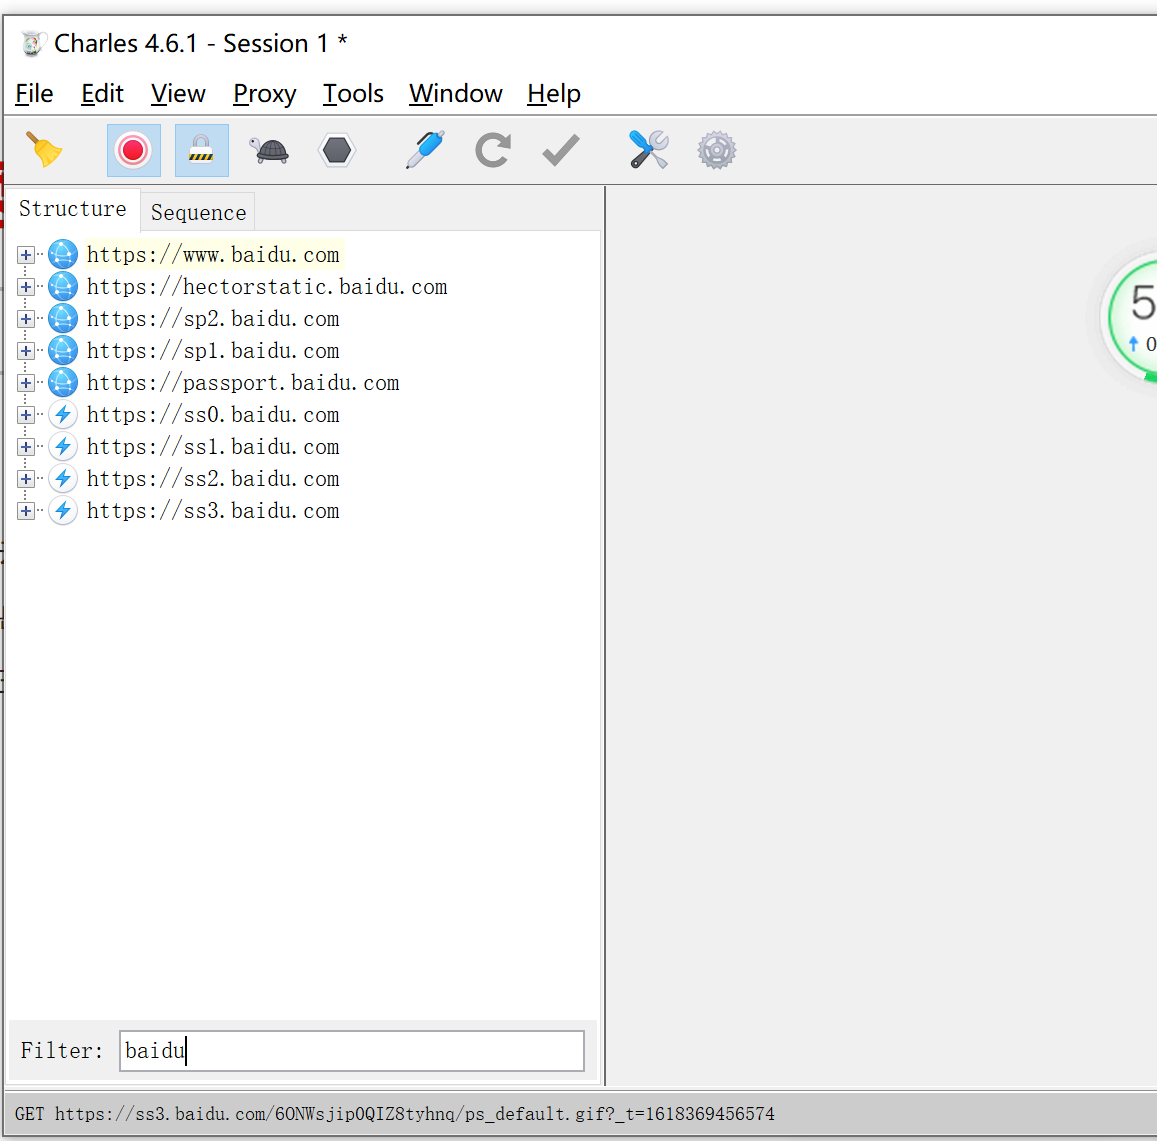This screenshot has height=1141, width=1157.
Task: Click globe icon beside sp1.baidu.com
Action: (x=63, y=351)
